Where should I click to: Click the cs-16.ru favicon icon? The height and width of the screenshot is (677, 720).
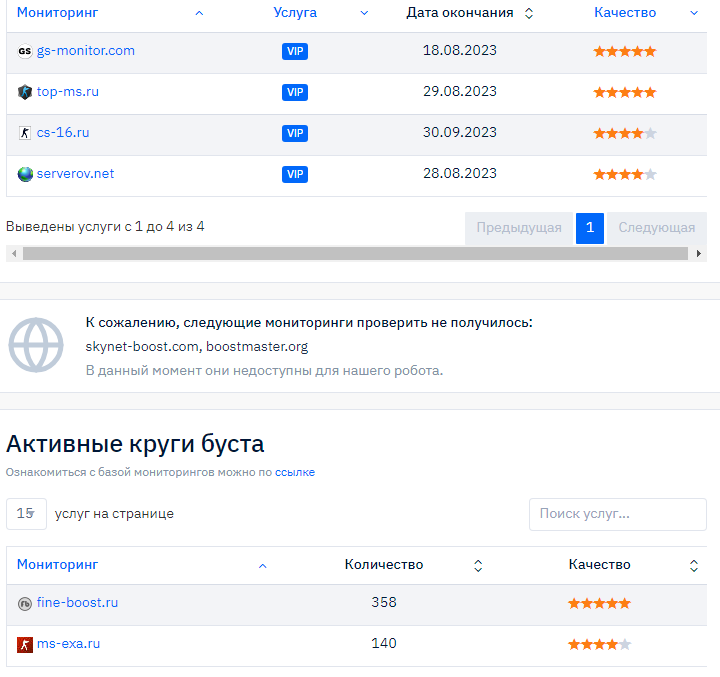[25, 133]
